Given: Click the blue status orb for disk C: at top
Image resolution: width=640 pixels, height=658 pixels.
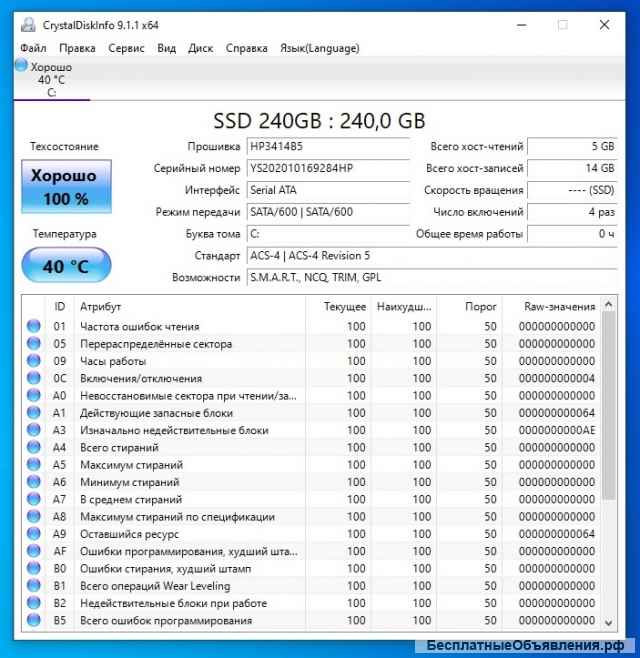Looking at the screenshot, I should coord(21,65).
